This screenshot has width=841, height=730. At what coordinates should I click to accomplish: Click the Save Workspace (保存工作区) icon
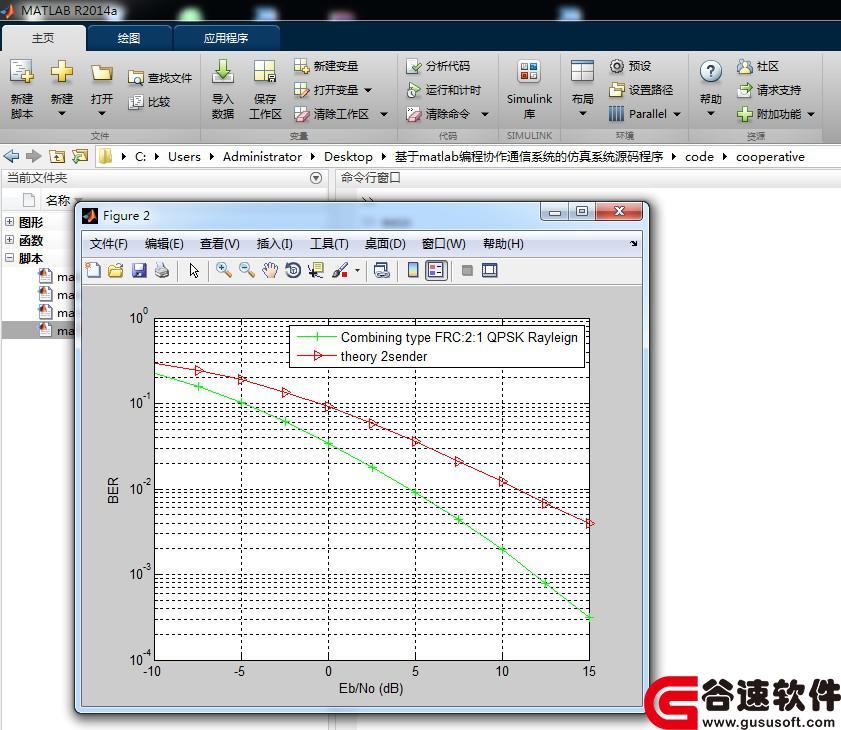pyautogui.click(x=265, y=71)
